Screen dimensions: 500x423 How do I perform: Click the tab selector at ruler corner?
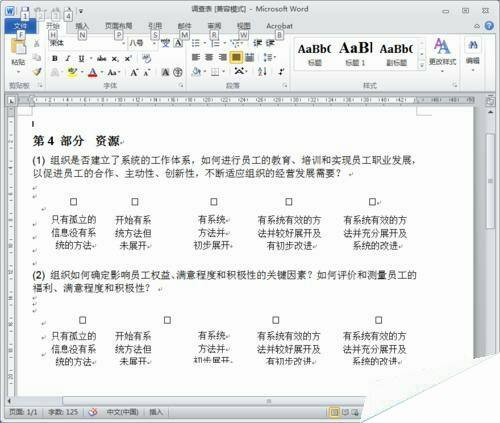click(x=11, y=100)
